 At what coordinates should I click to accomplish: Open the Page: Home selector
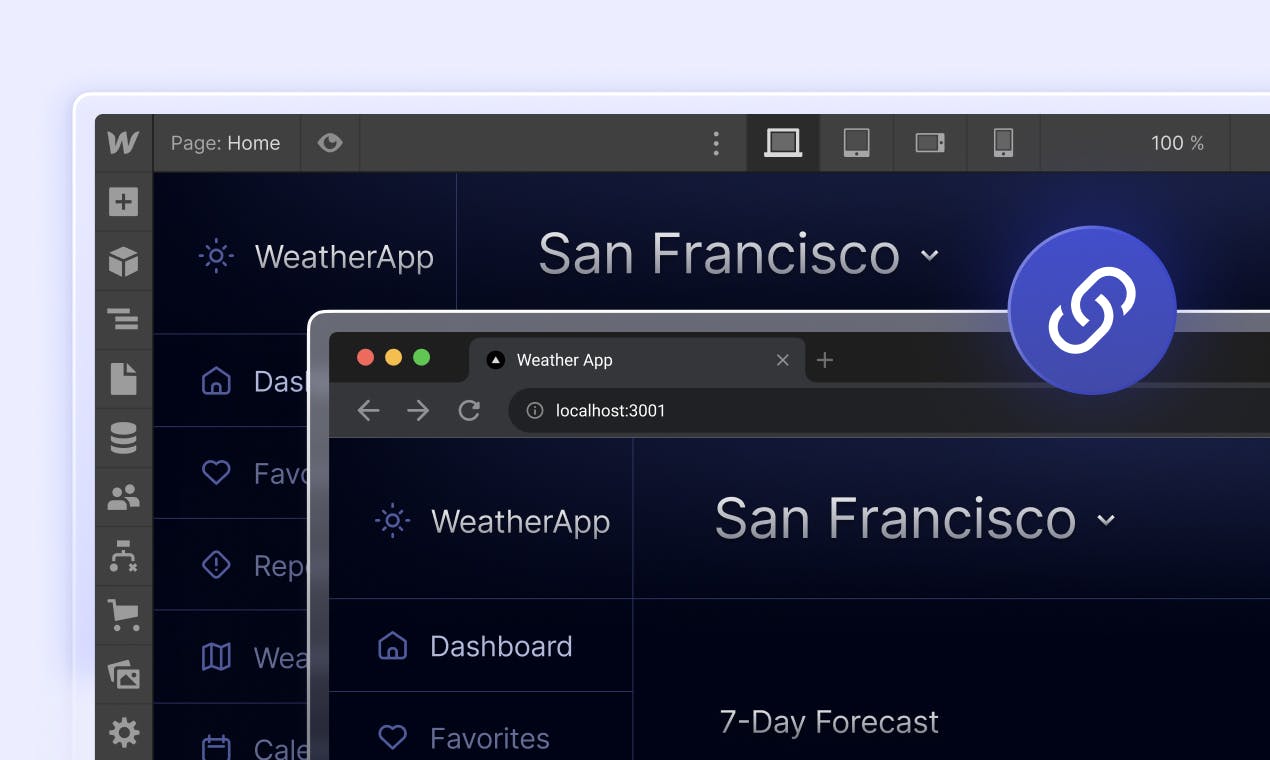click(225, 143)
